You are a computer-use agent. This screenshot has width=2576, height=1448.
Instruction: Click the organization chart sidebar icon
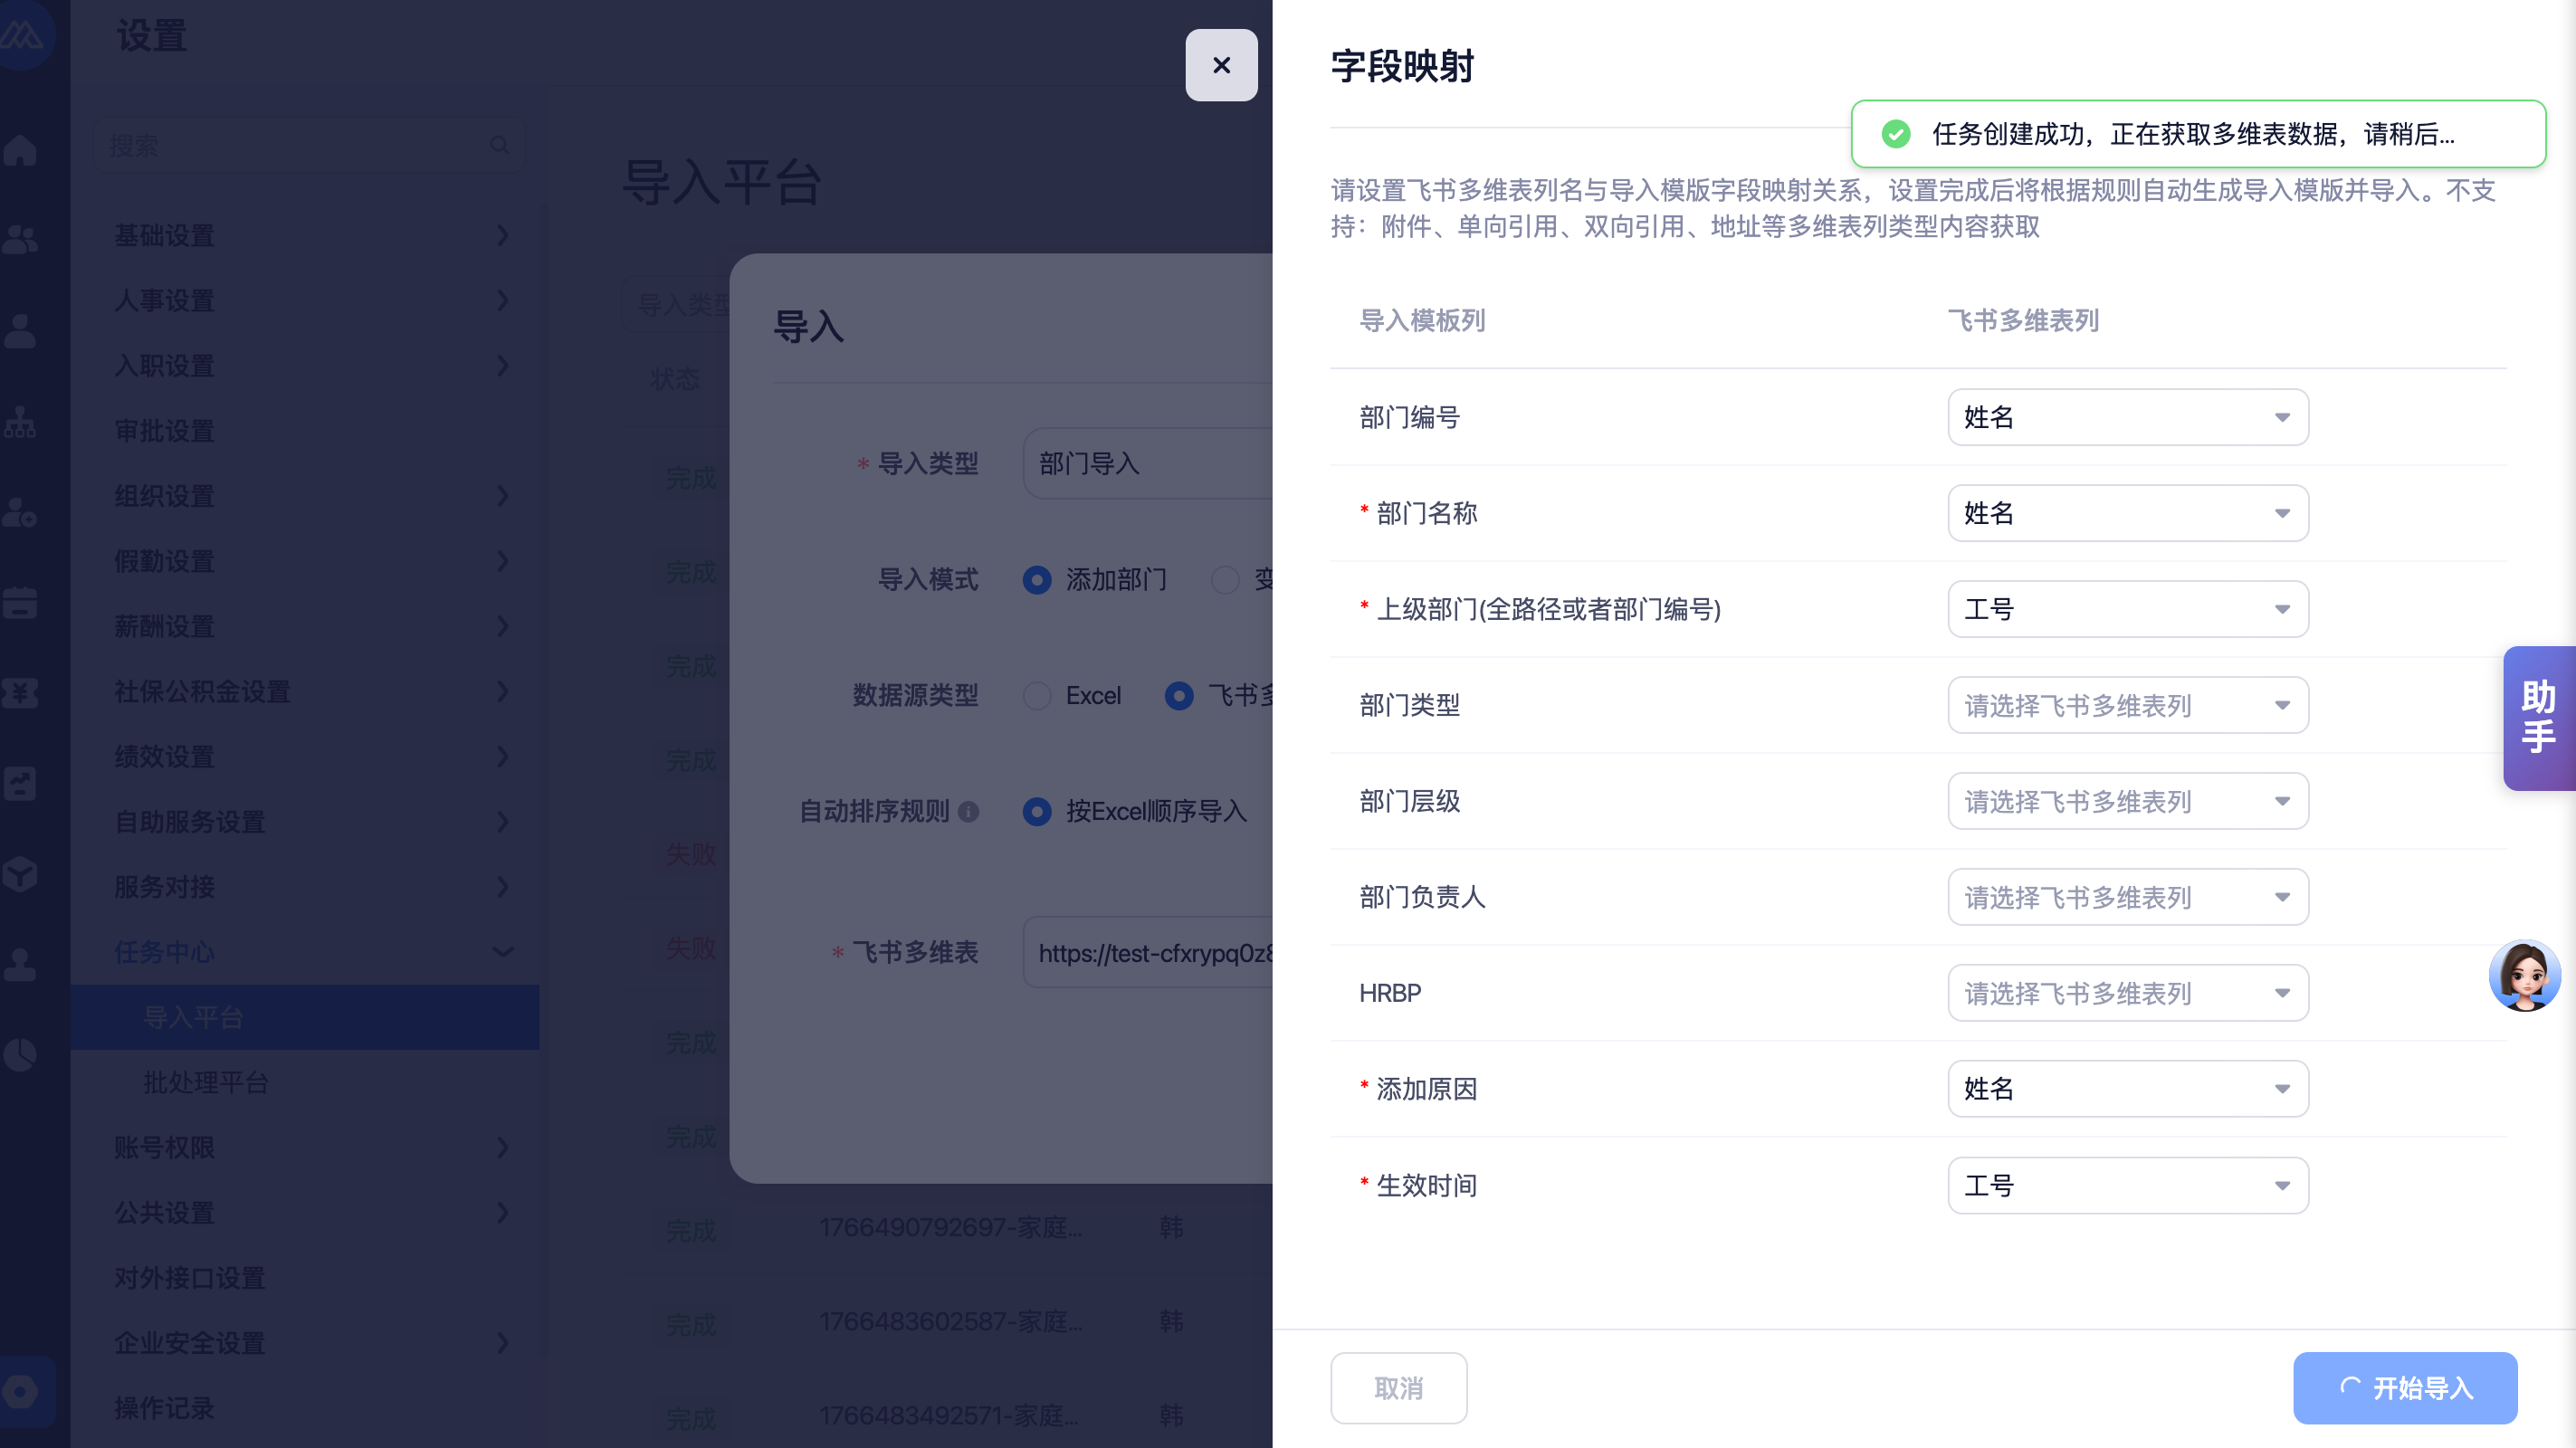tap(20, 423)
